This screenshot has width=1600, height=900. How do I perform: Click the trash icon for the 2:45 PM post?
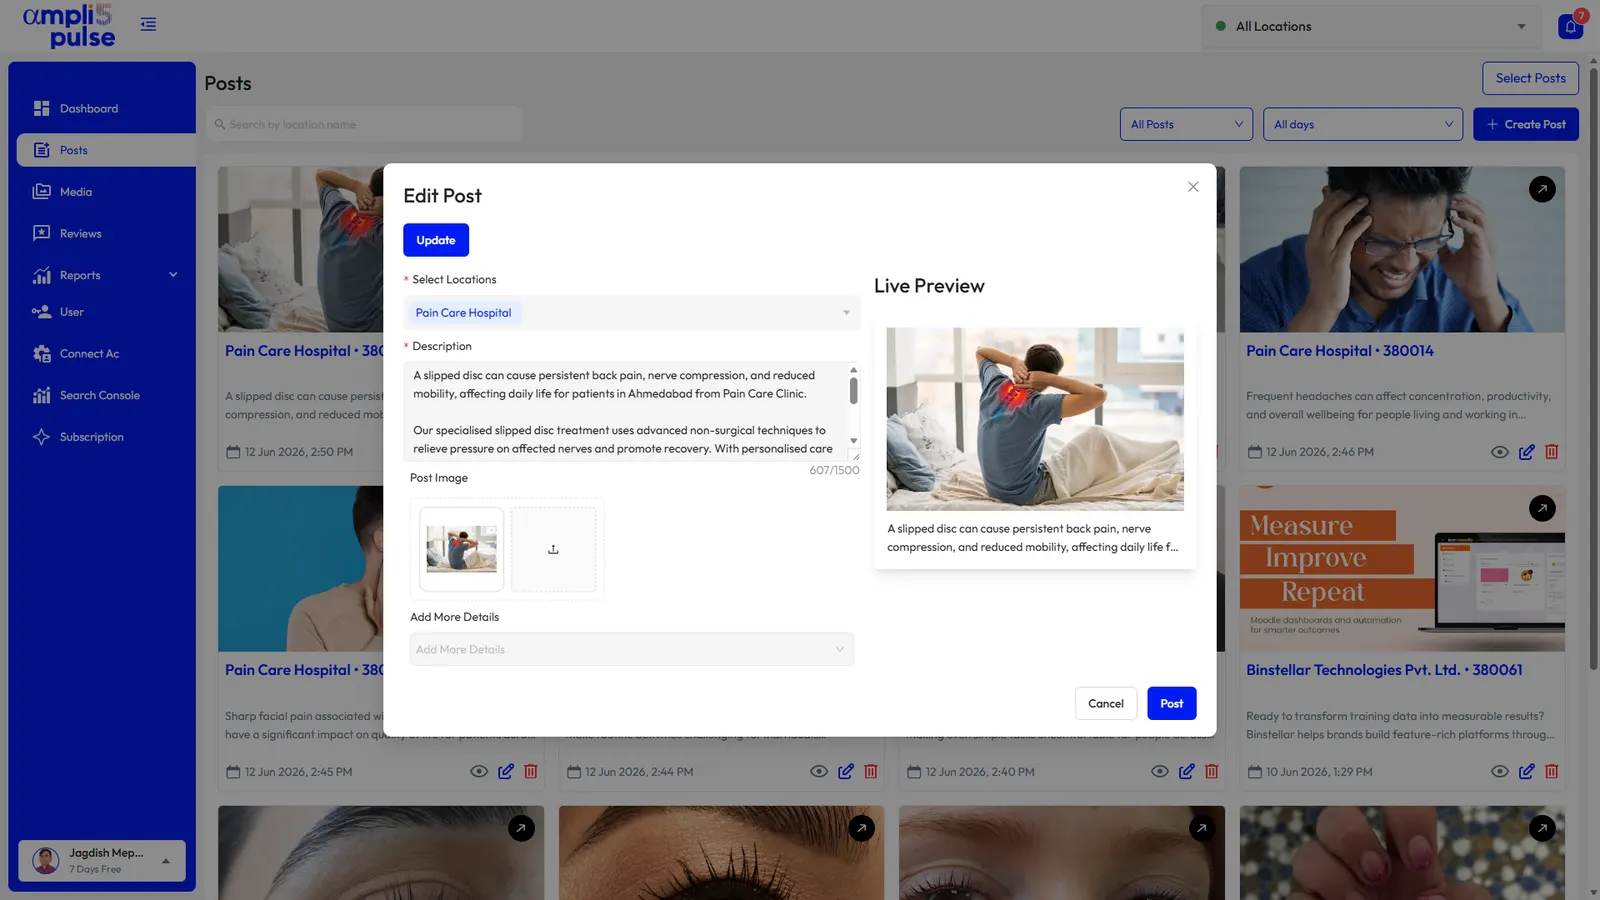click(531, 772)
